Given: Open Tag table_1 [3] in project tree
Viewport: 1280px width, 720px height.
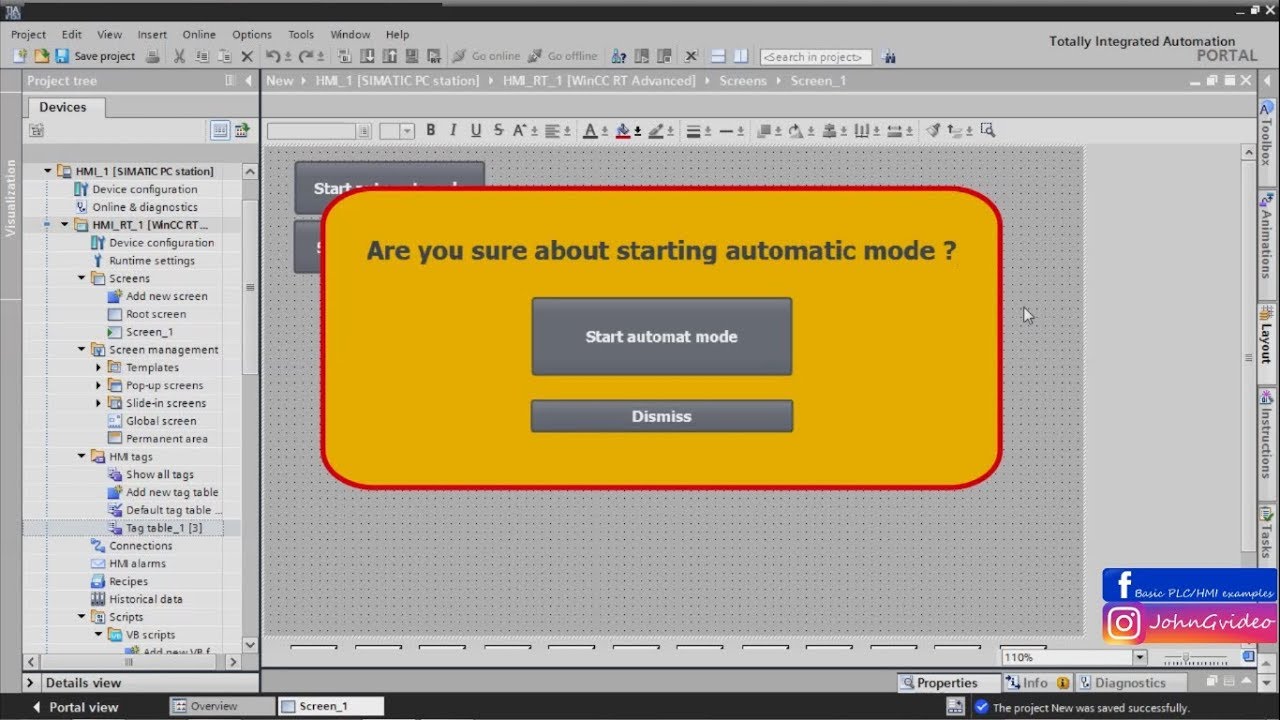Looking at the screenshot, I should tap(163, 528).
